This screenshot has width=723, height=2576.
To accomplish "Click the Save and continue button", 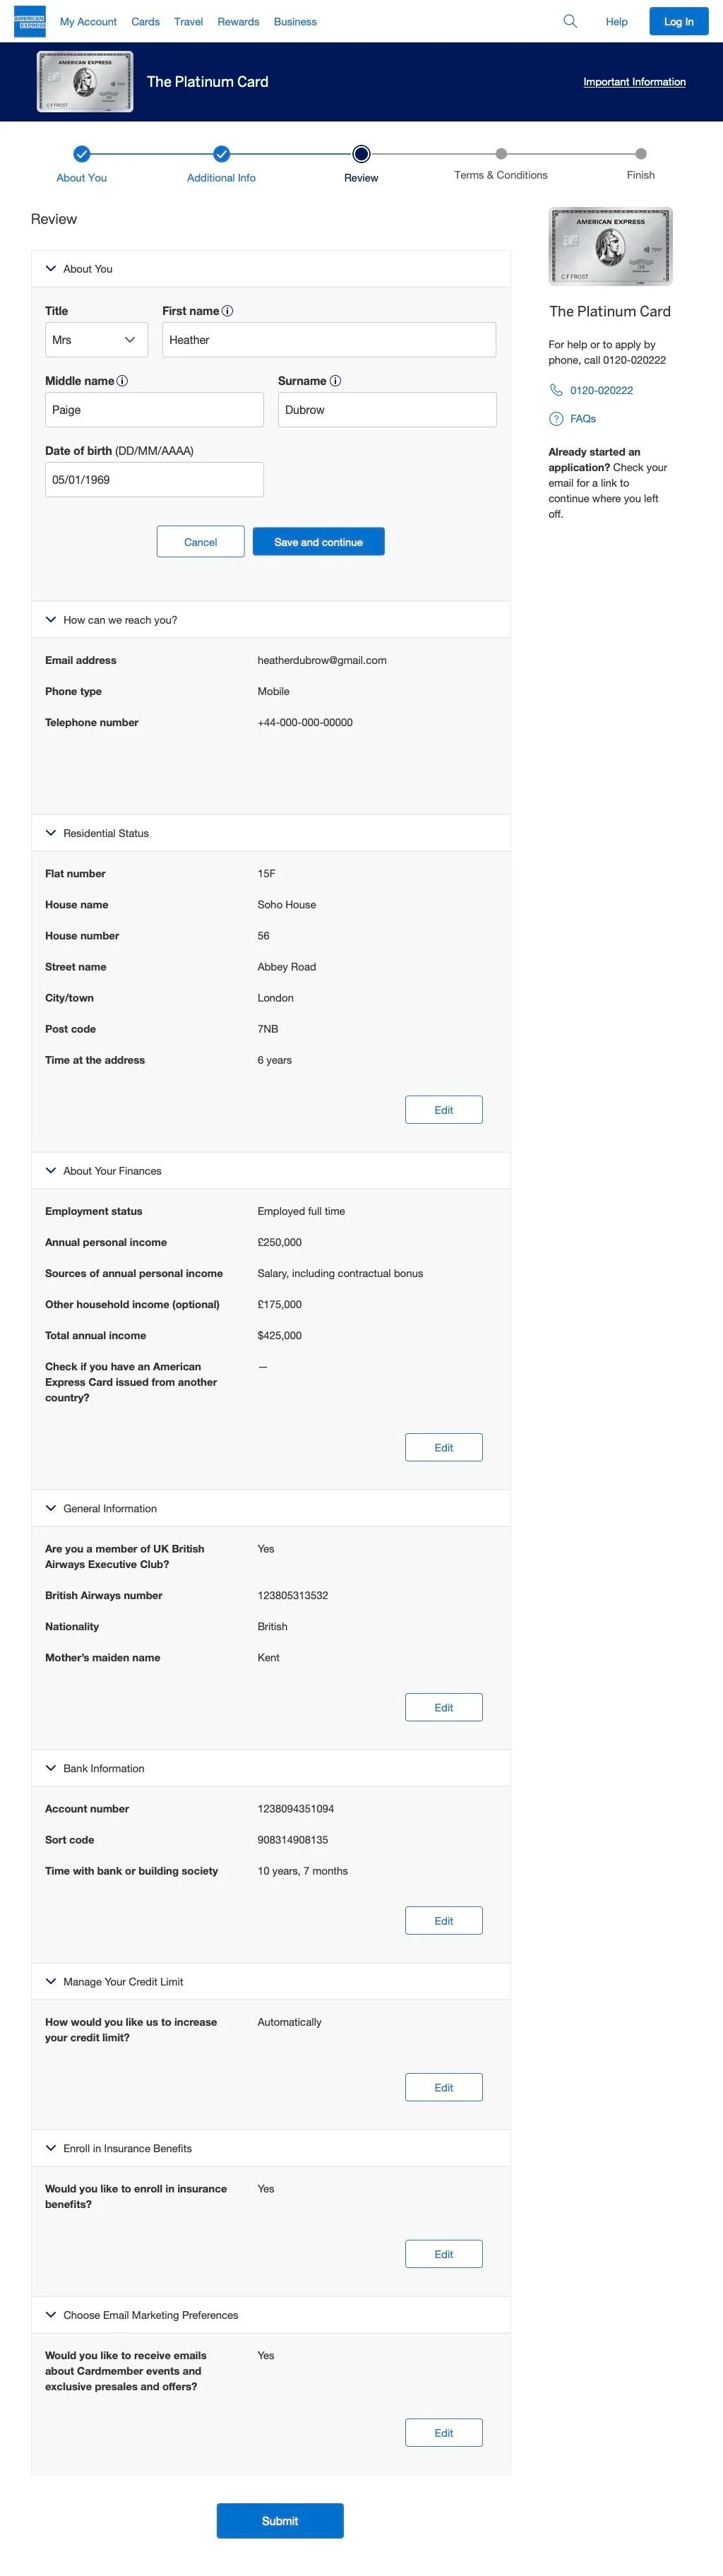I will [318, 542].
